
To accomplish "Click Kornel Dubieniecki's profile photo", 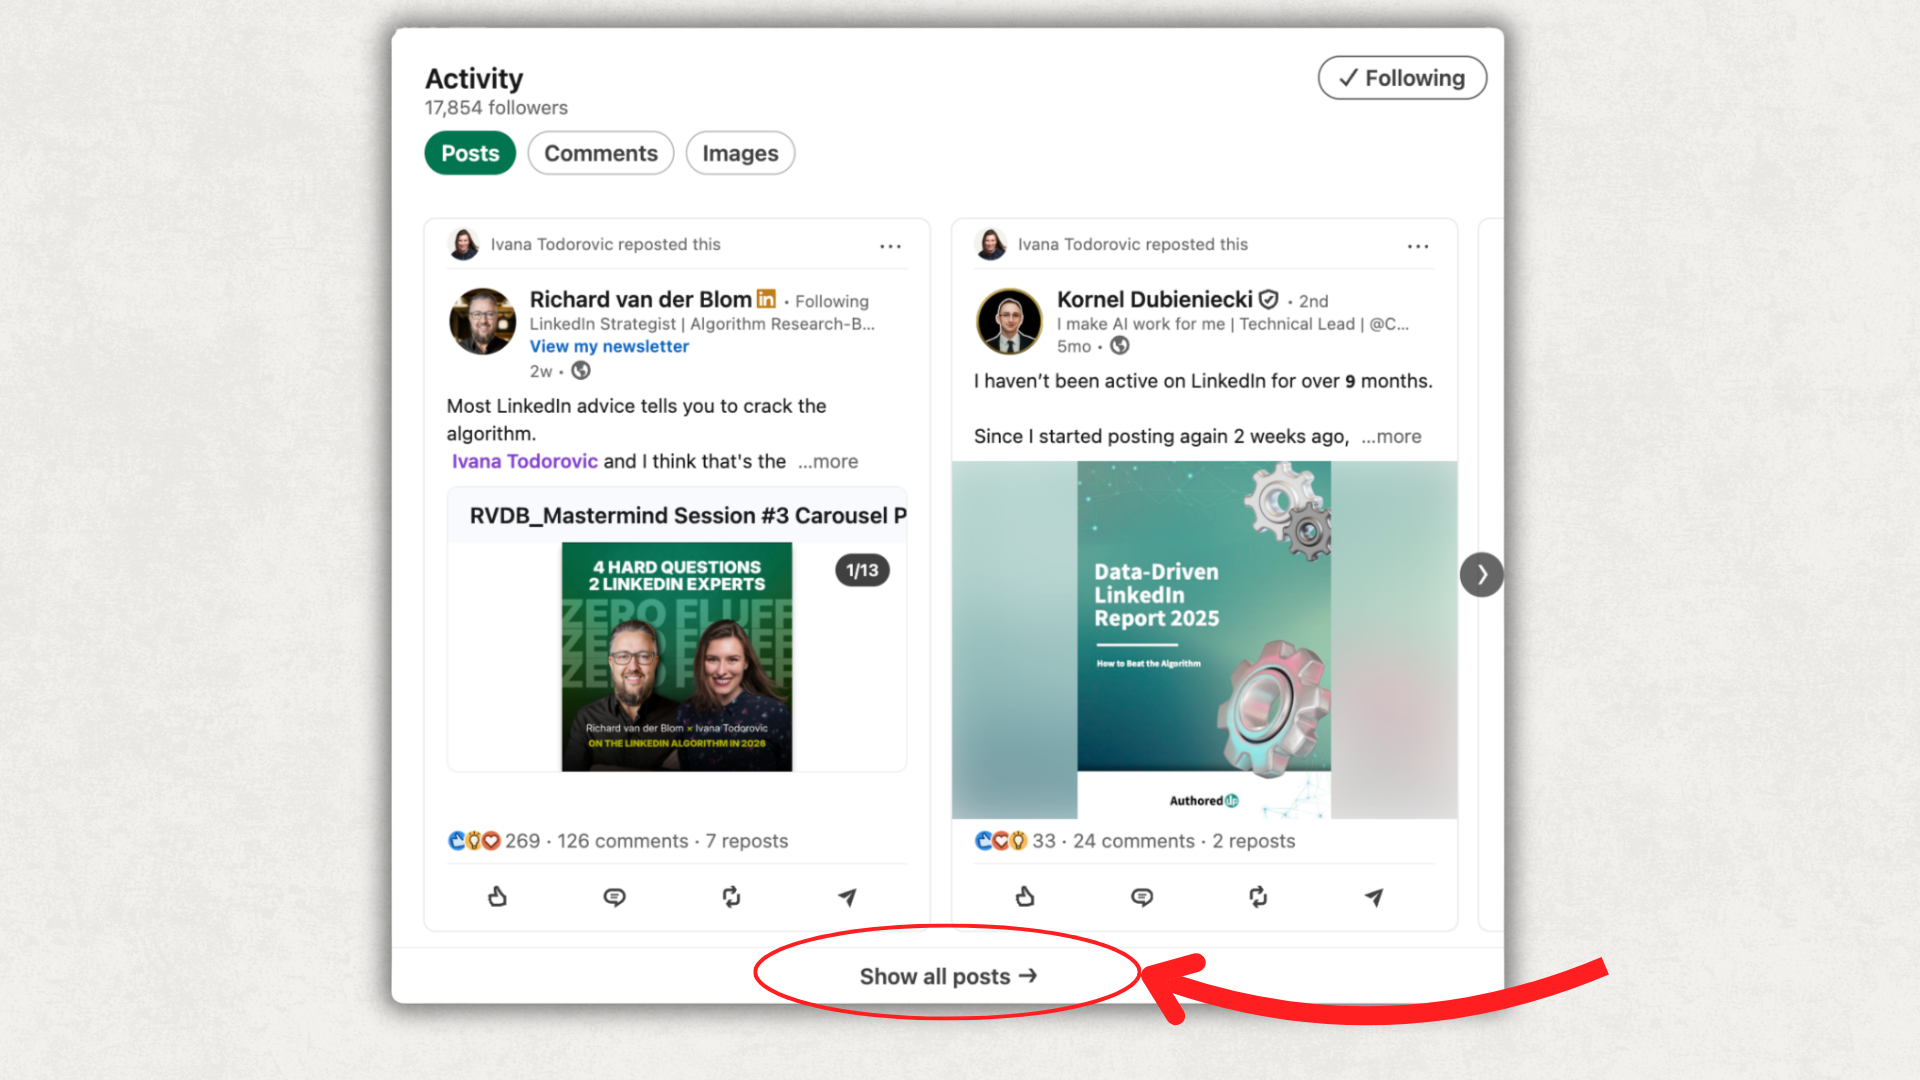I will (x=1009, y=322).
